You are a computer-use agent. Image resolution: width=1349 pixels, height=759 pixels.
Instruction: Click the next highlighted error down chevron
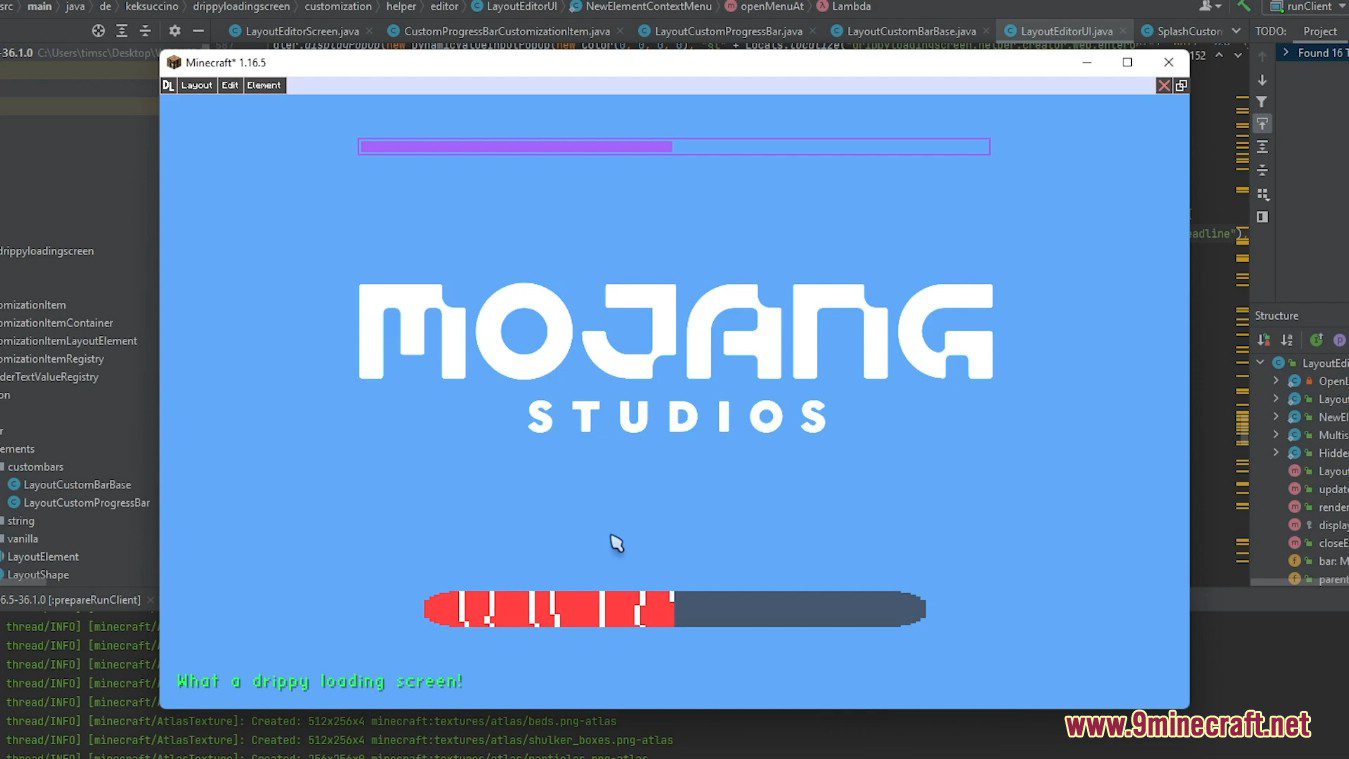point(1238,56)
